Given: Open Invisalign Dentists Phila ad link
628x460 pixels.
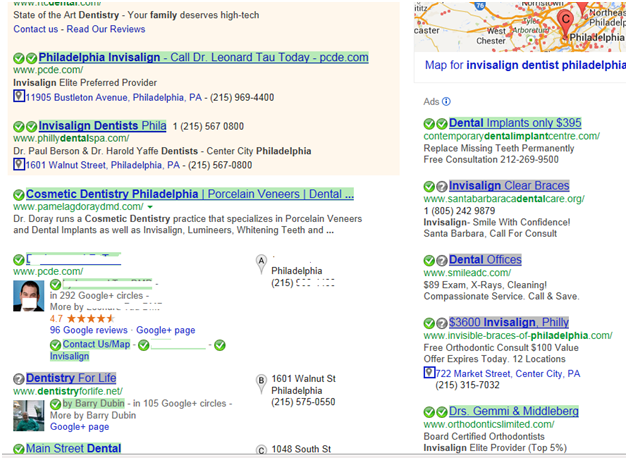Looking at the screenshot, I should pos(103,126).
